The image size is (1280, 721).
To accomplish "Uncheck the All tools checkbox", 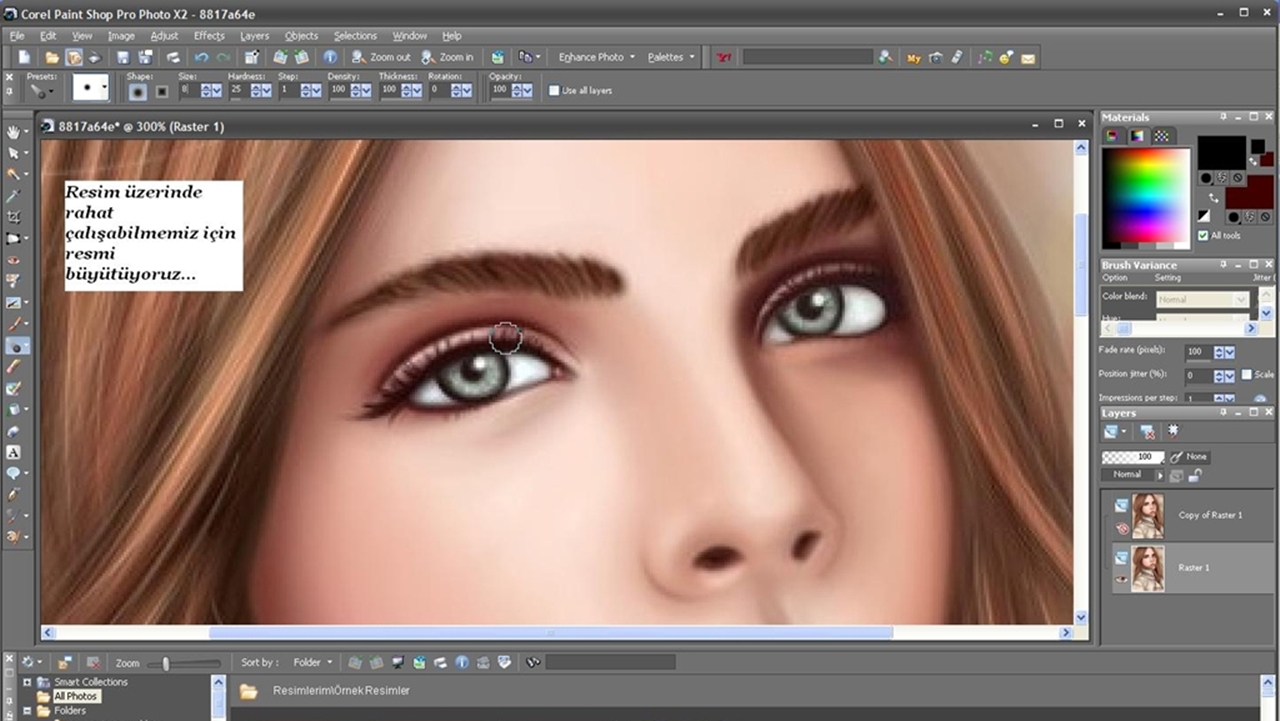I will (x=1203, y=236).
